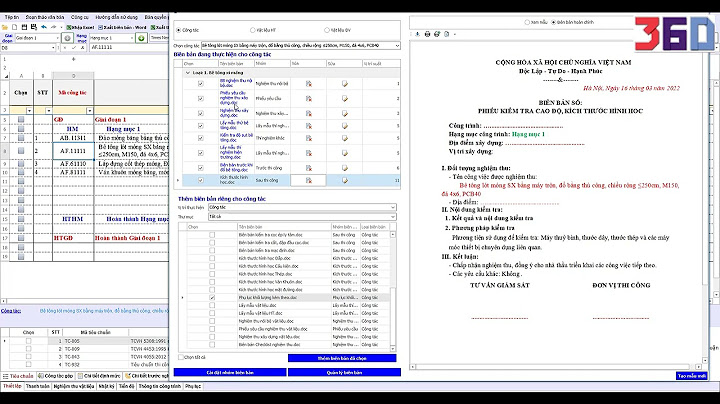Click the formula bar cancel X icon
This screenshot has width=720, height=404.
[65, 47]
